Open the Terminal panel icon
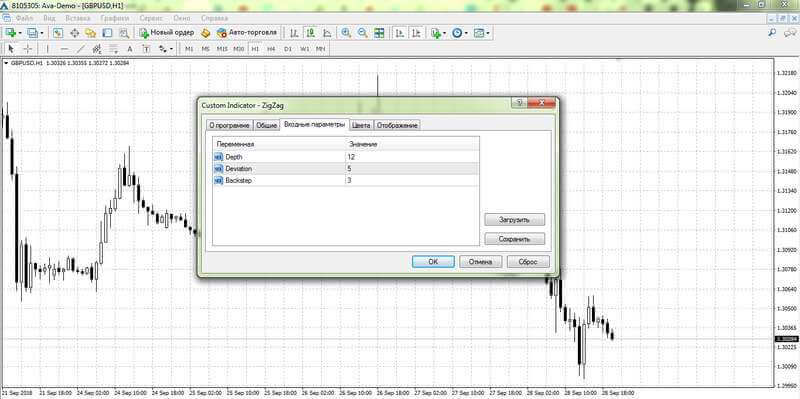The height and width of the screenshot is (399, 800). [107, 33]
